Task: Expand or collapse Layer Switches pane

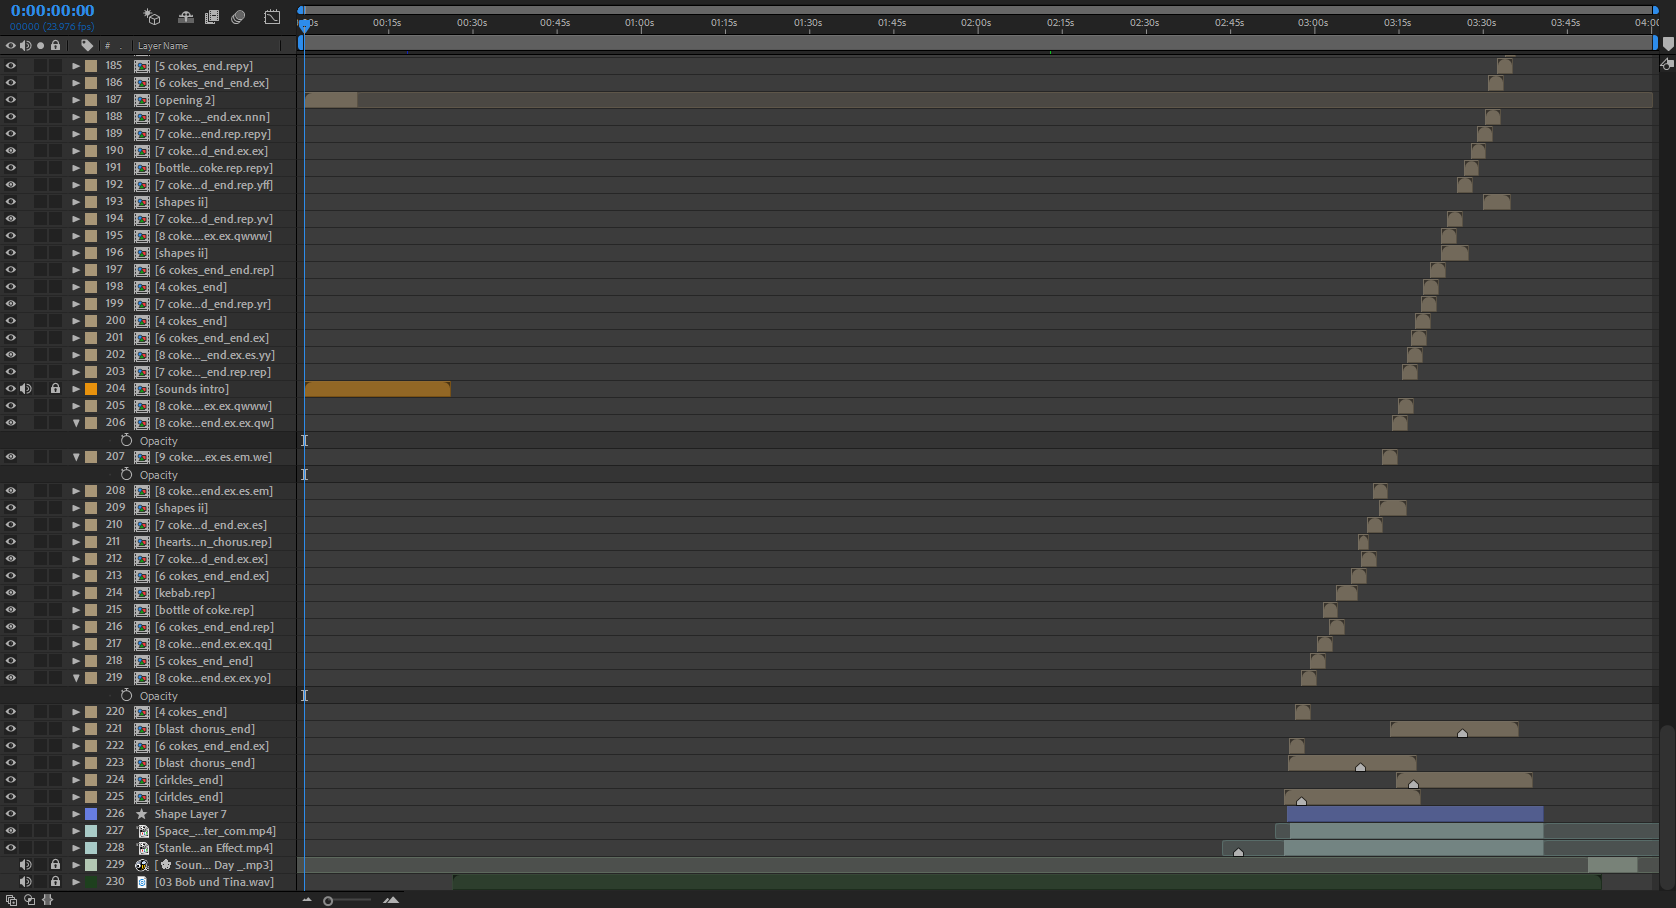Action: tap(11, 900)
